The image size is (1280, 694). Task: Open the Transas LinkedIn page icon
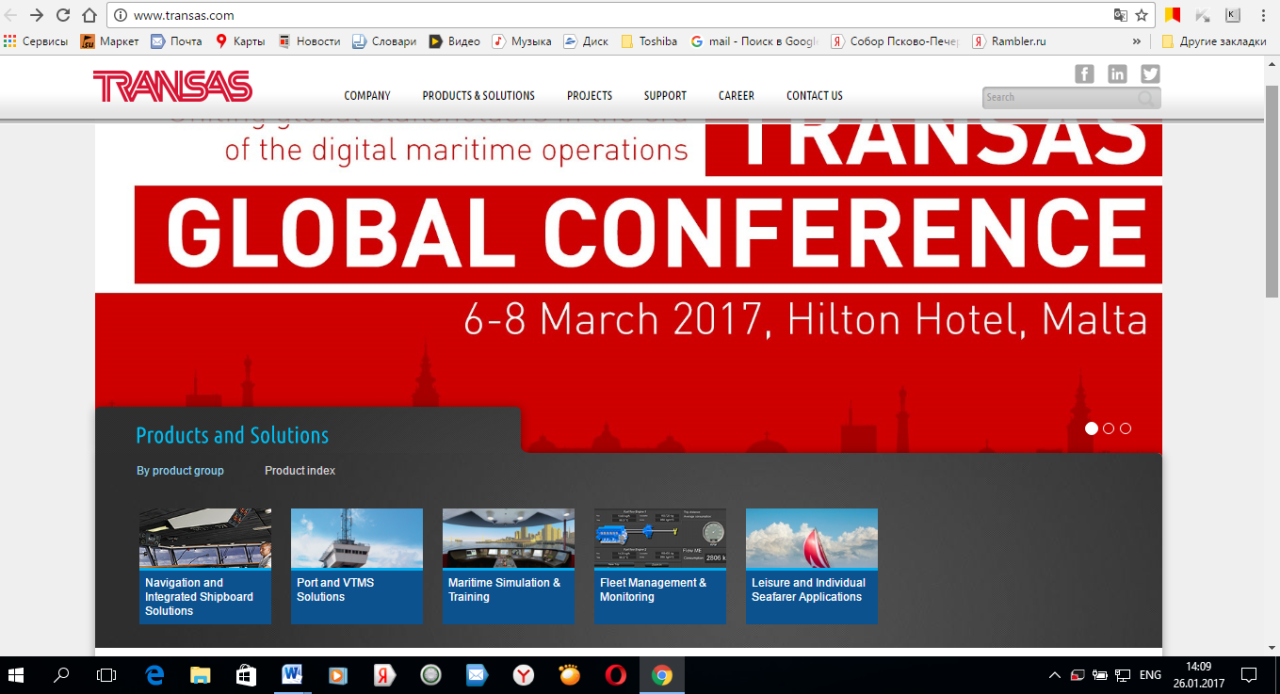coord(1117,74)
